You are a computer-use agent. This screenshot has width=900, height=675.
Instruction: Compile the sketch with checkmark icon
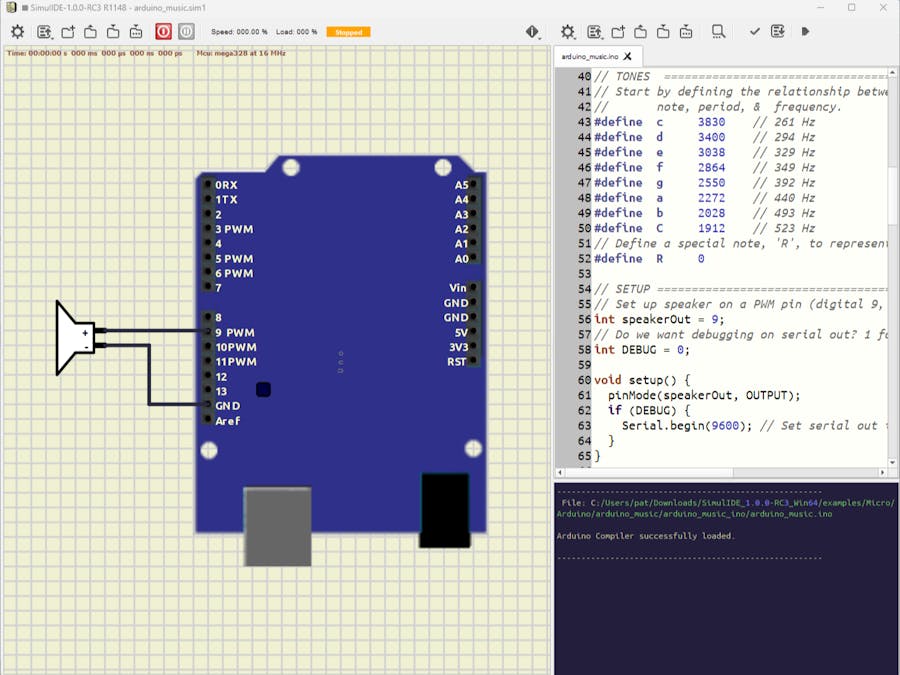[755, 32]
